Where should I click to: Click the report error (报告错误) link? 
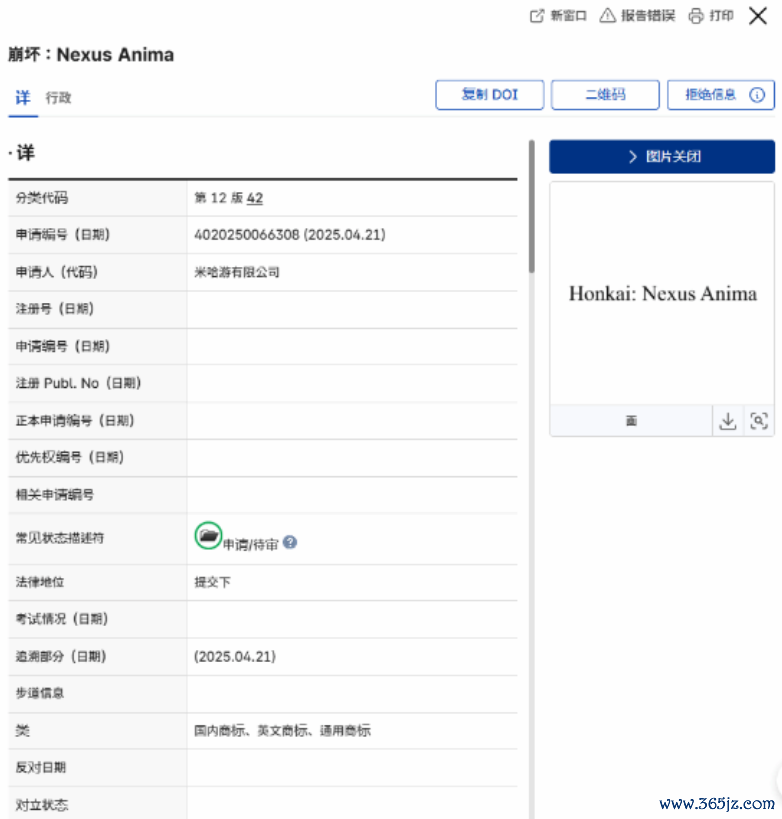[x=637, y=16]
